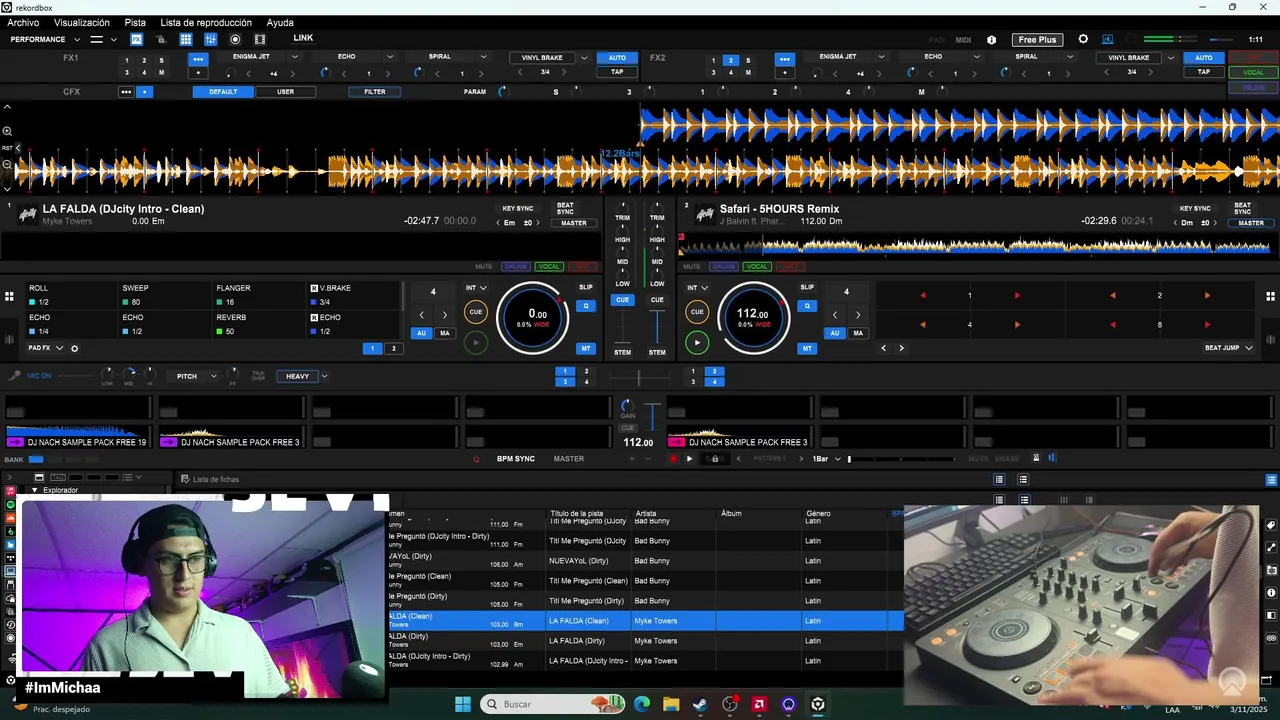Click the LINK button
The image size is (1280, 720).
click(x=303, y=38)
